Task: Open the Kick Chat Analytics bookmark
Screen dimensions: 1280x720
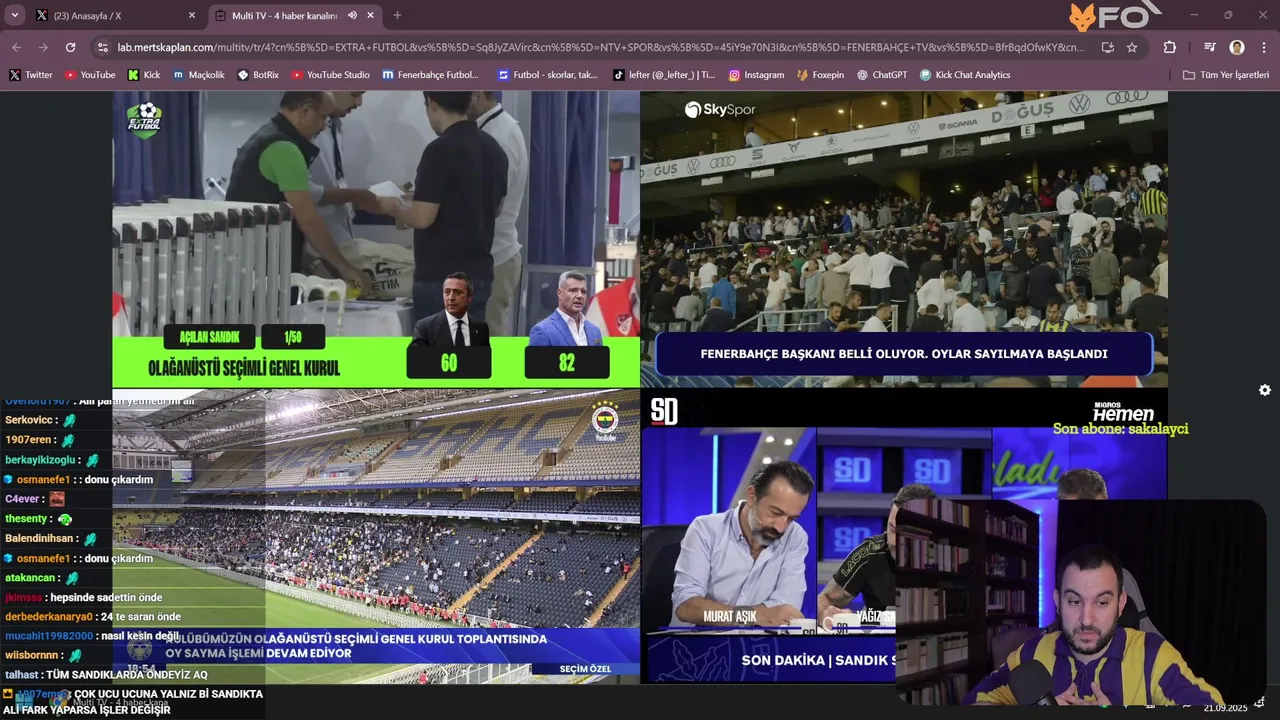Action: [x=965, y=75]
